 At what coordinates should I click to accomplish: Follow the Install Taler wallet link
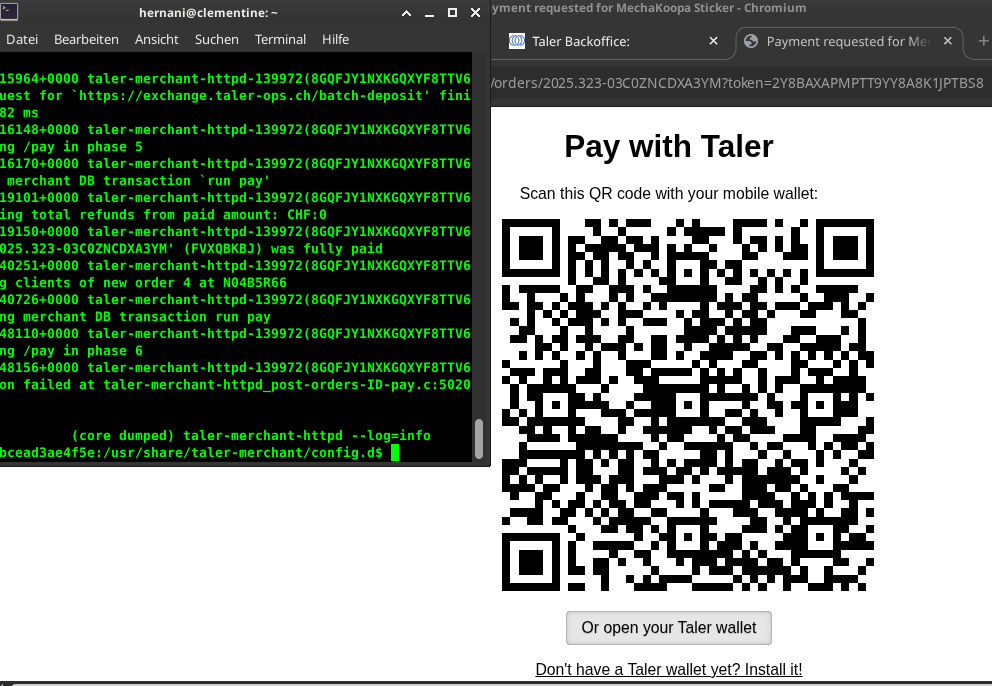[668, 669]
